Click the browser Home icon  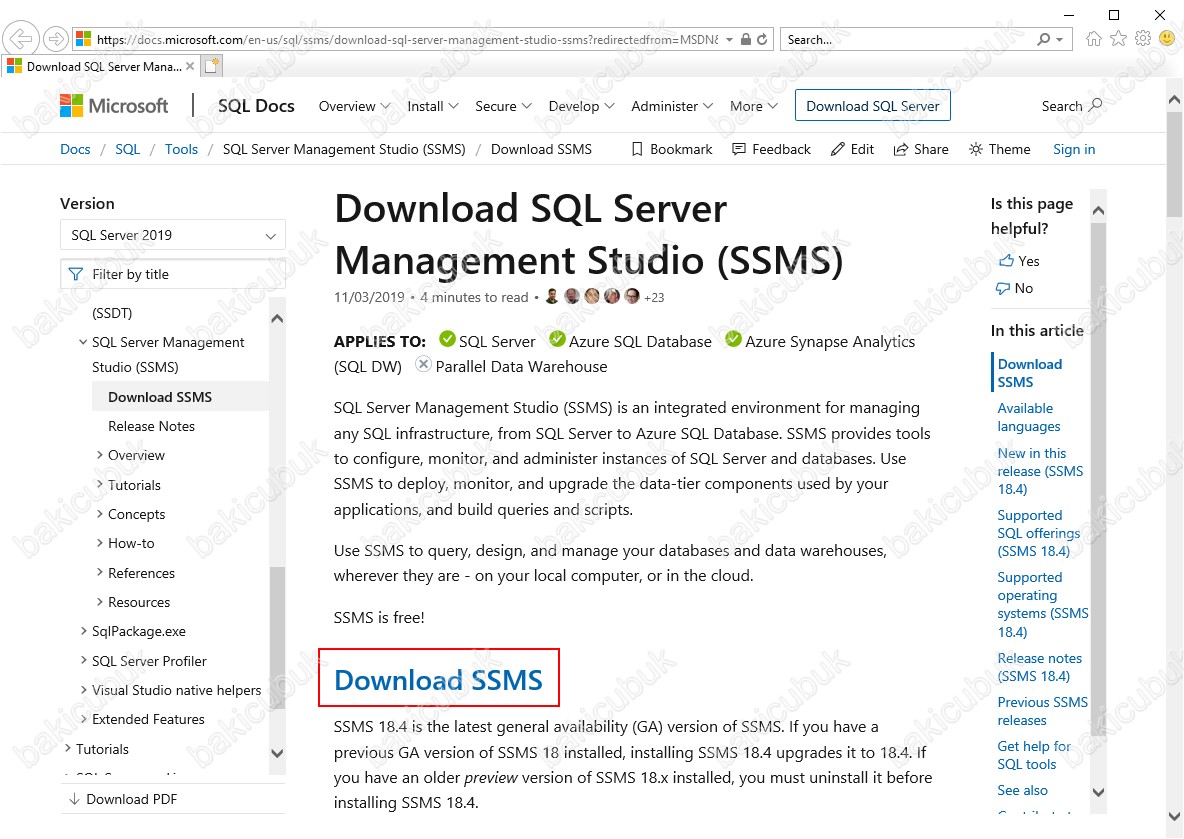1093,39
